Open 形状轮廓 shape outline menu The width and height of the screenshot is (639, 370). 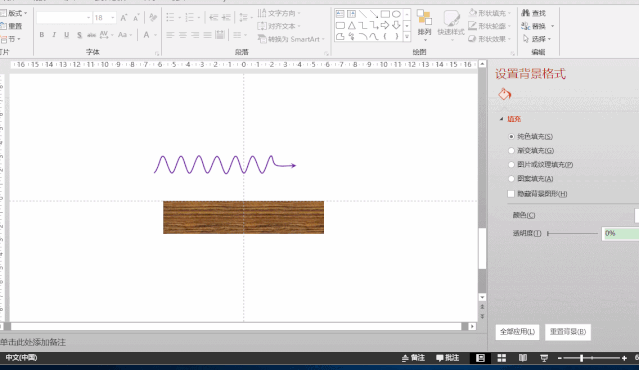(489, 26)
